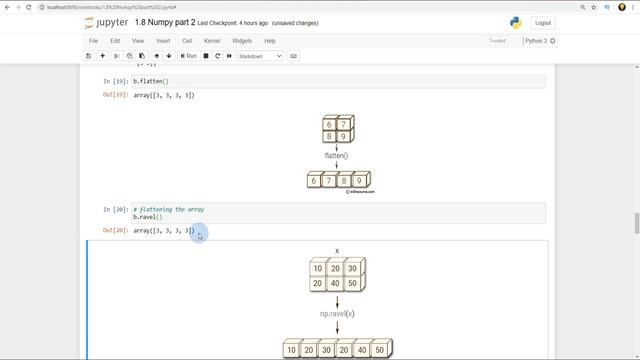Image resolution: width=640 pixels, height=360 pixels.
Task: Open the Help menu
Action: pyautogui.click(x=270, y=41)
